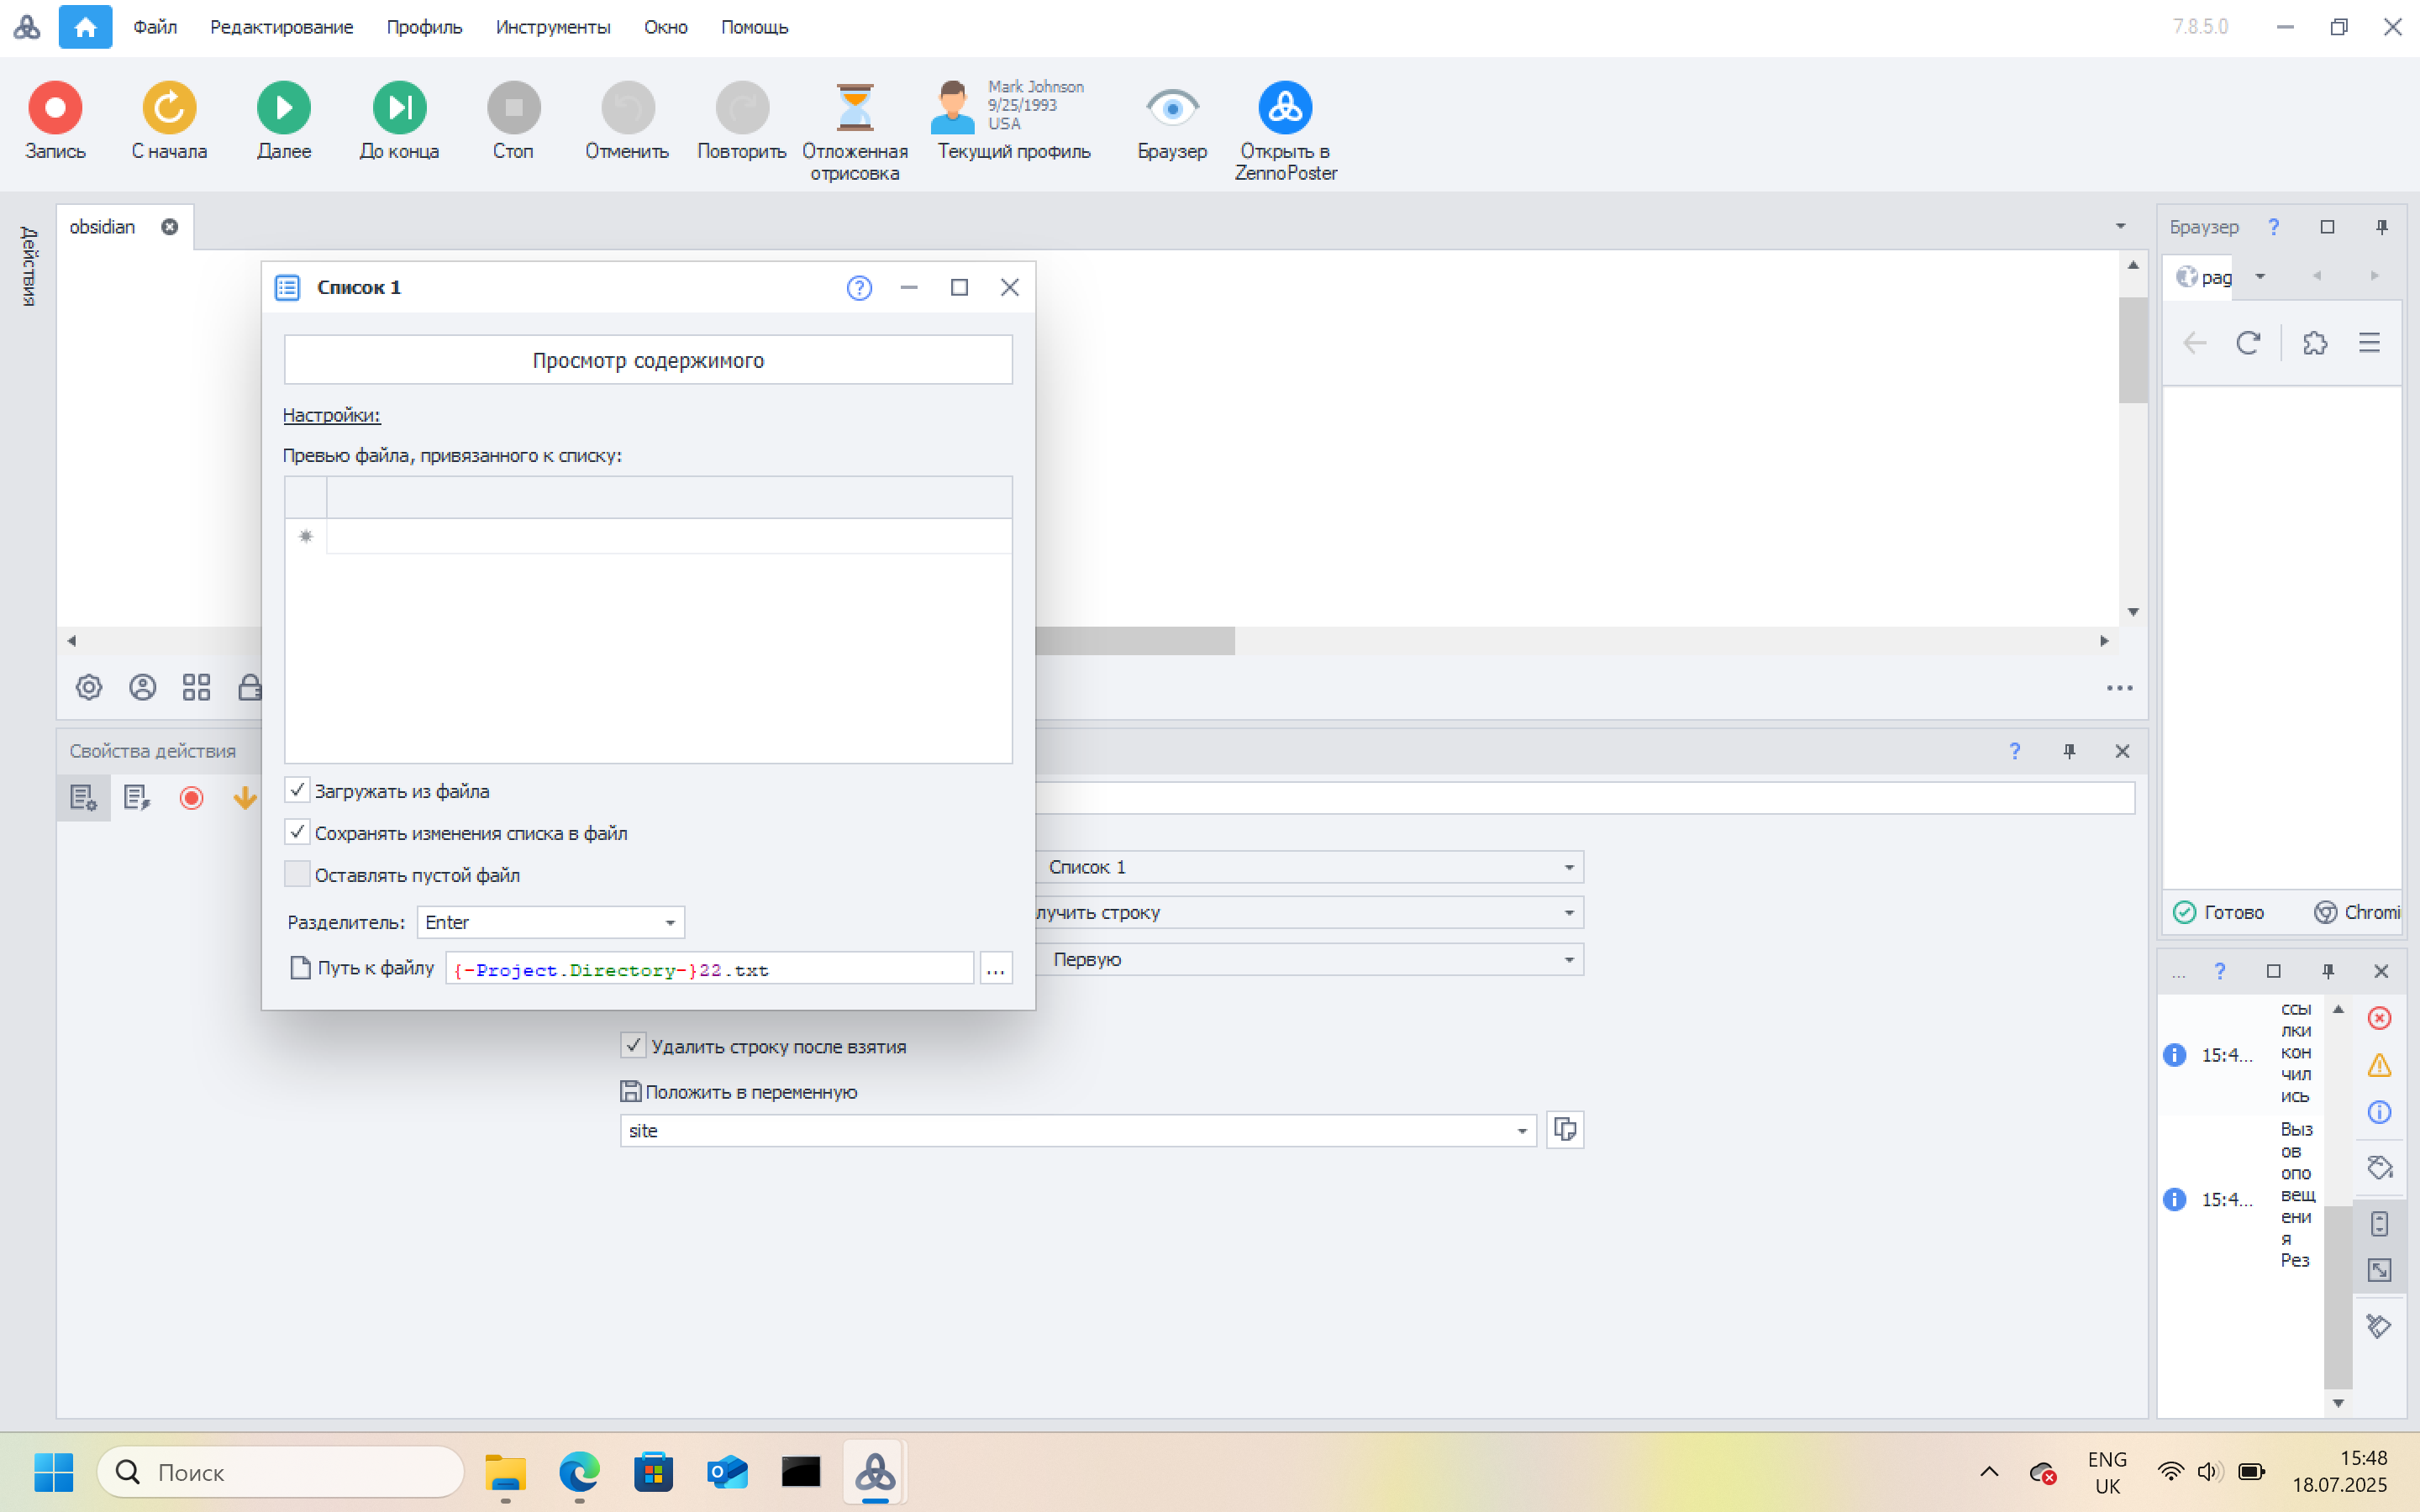This screenshot has width=2420, height=1512.
Task: Open the Первую row selection dropdown
Action: [x=1310, y=959]
